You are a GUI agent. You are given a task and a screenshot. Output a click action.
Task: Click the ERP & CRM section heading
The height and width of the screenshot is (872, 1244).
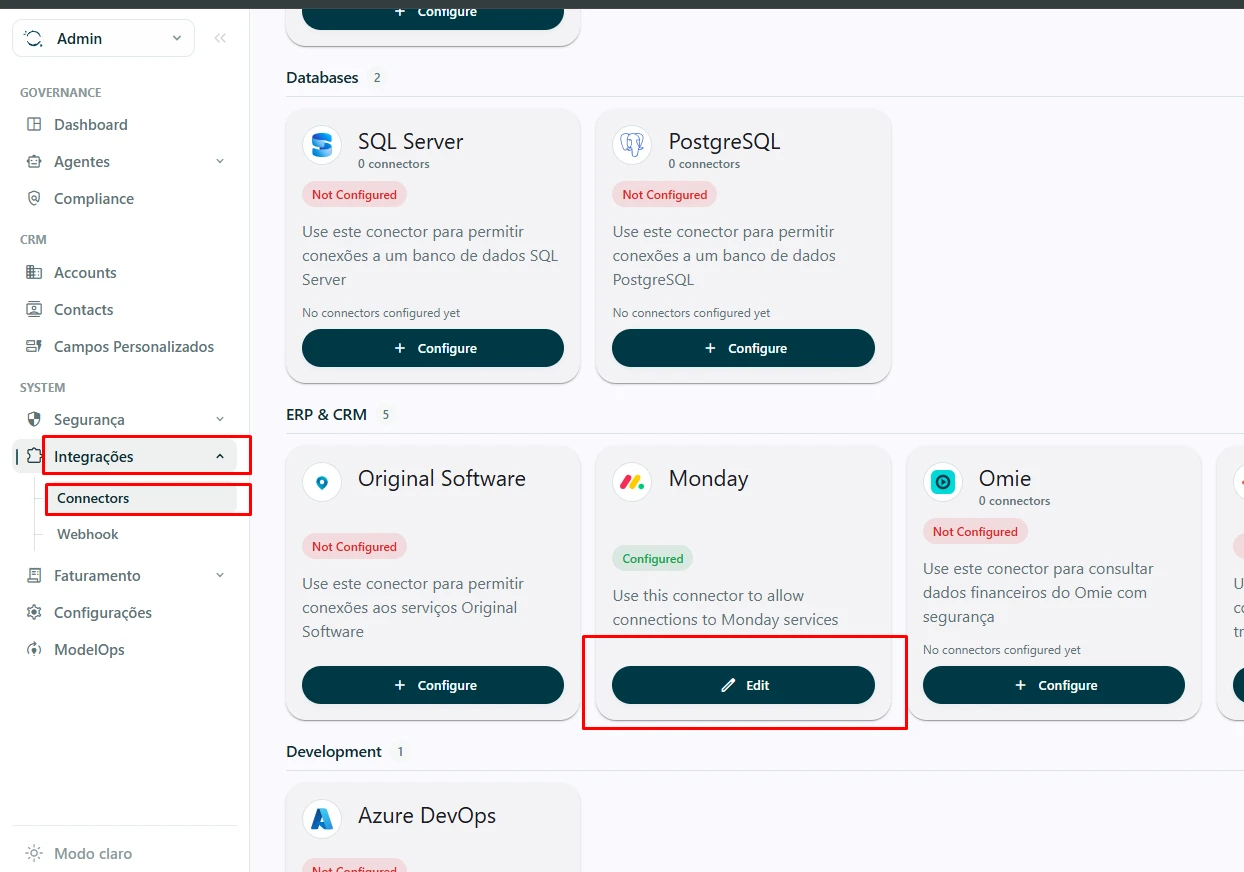(326, 414)
